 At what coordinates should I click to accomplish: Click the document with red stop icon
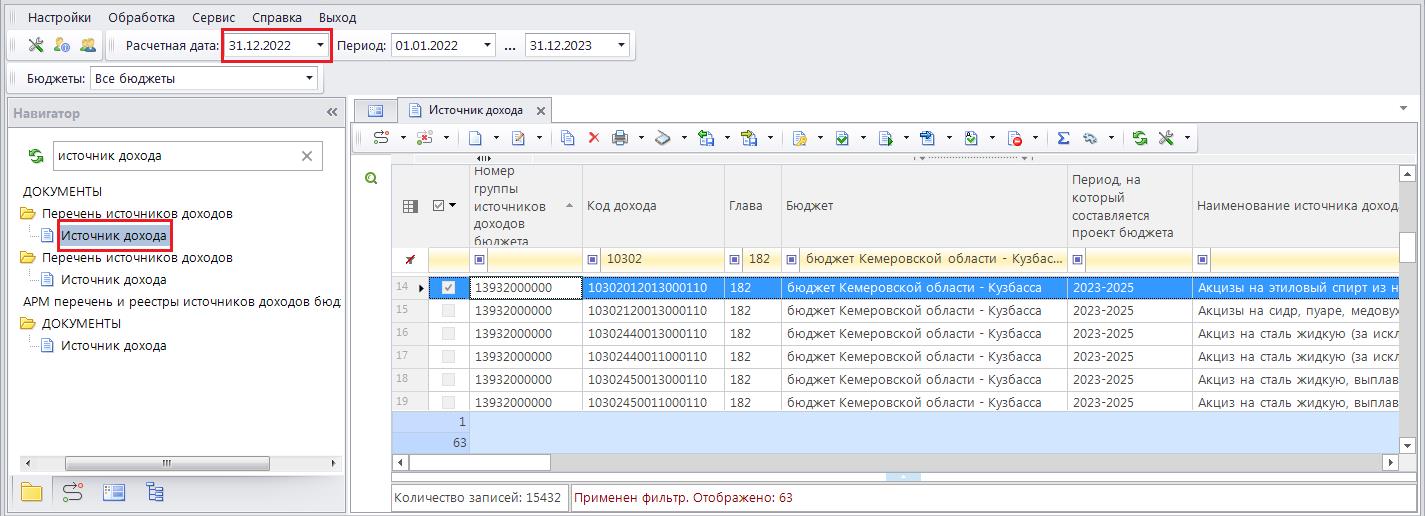point(1015,138)
